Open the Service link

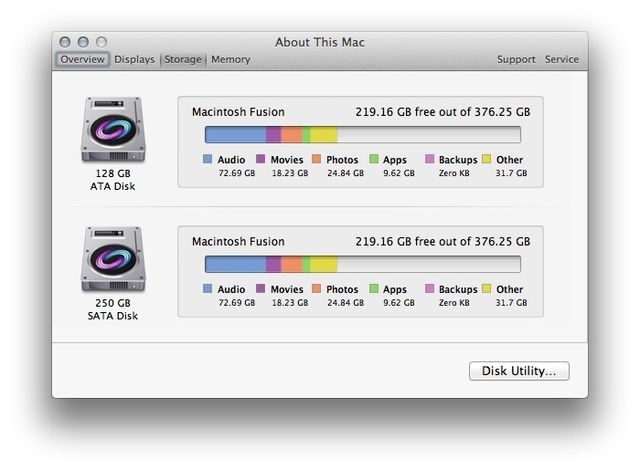[x=561, y=59]
